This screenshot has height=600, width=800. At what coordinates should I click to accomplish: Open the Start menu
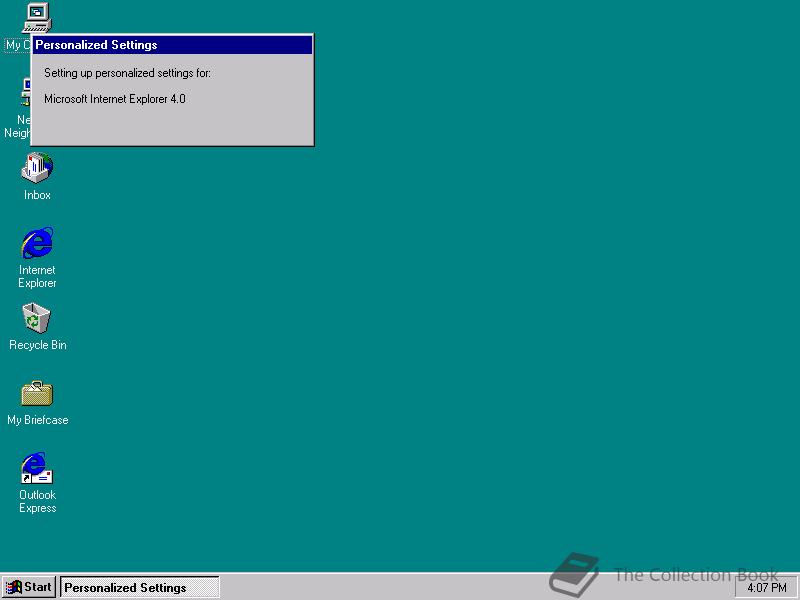click(28, 587)
